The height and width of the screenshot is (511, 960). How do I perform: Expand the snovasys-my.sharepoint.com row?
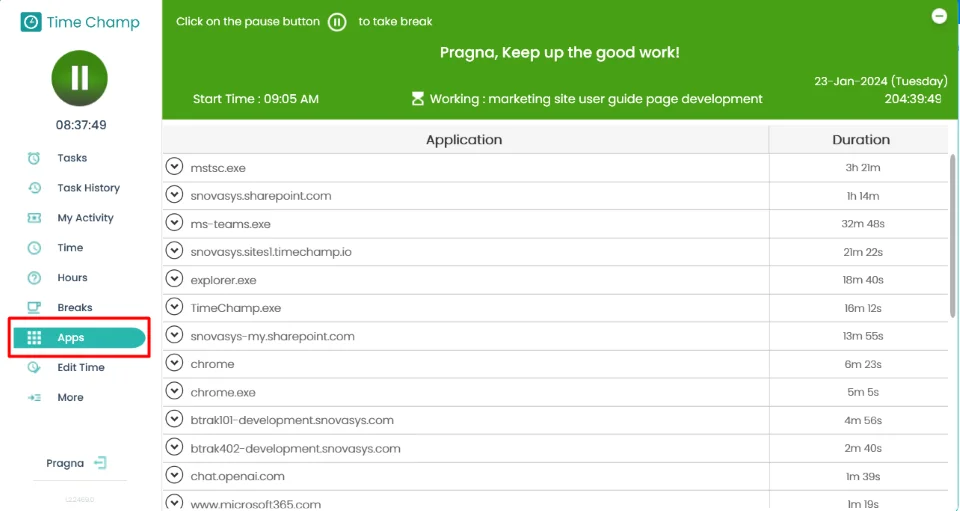pos(174,335)
